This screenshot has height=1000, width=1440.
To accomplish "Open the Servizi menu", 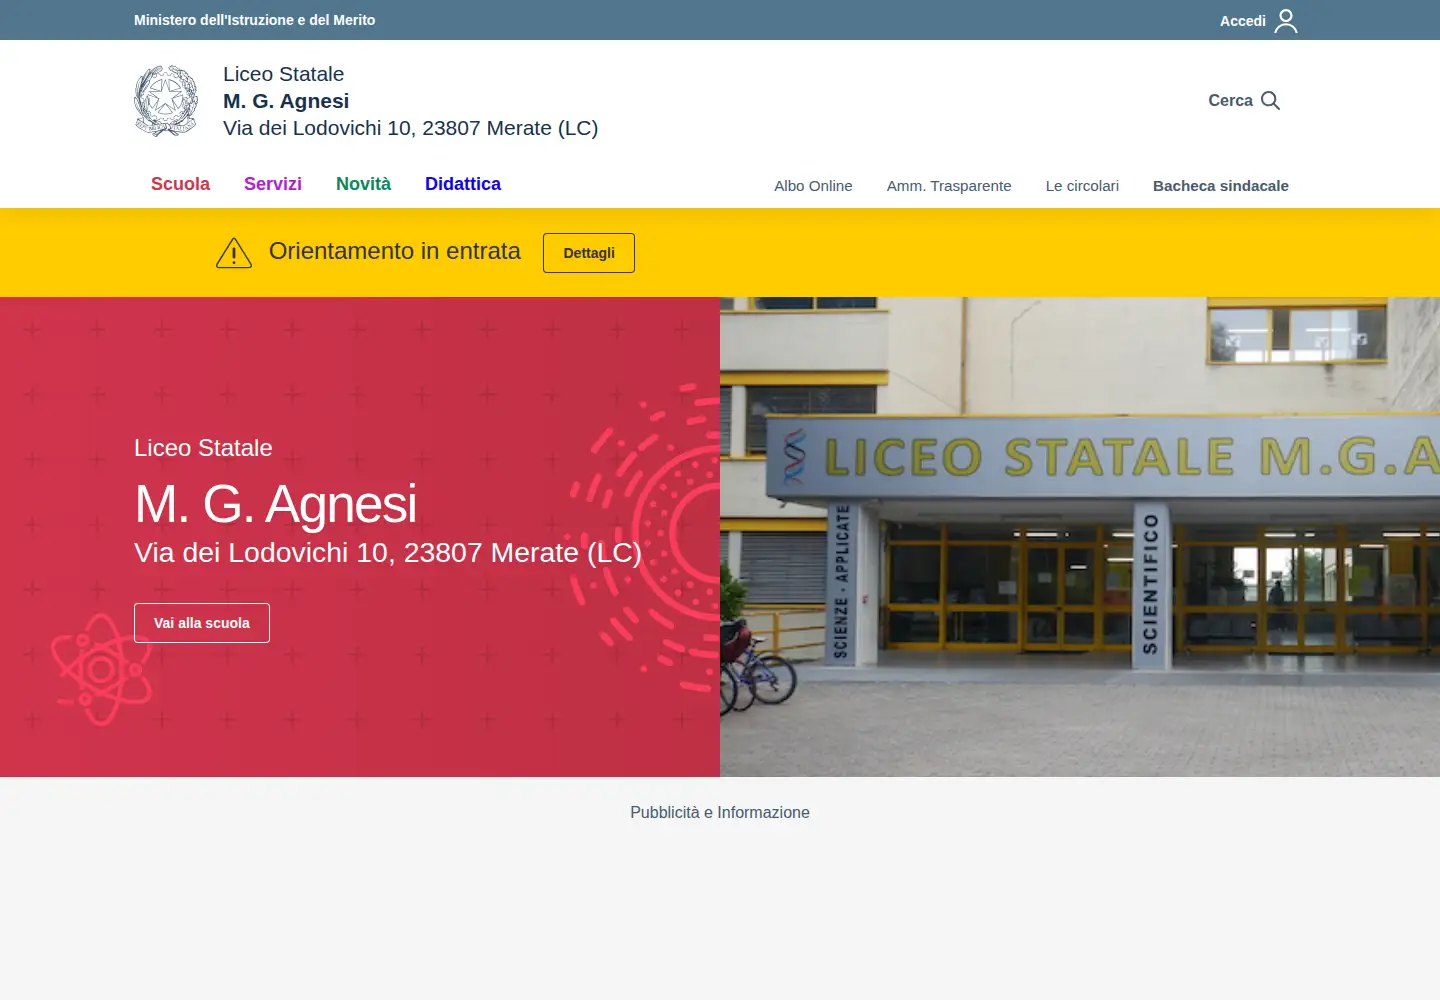I will point(273,184).
